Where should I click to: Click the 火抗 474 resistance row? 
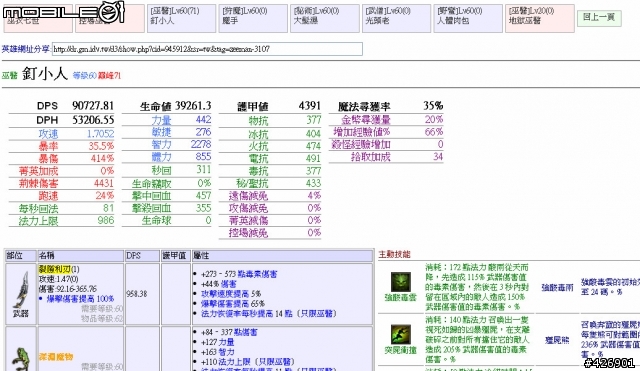click(270, 146)
